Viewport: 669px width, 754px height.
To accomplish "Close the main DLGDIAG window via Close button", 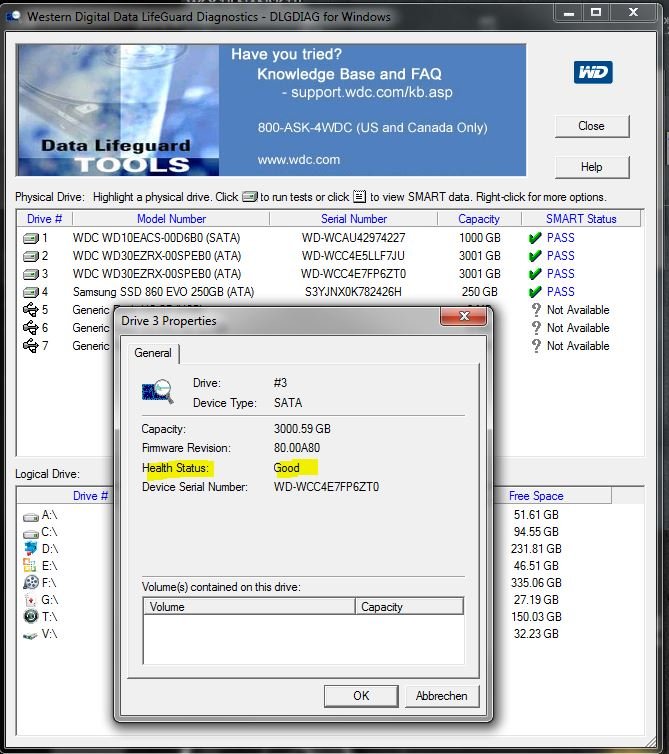I will click(x=592, y=126).
